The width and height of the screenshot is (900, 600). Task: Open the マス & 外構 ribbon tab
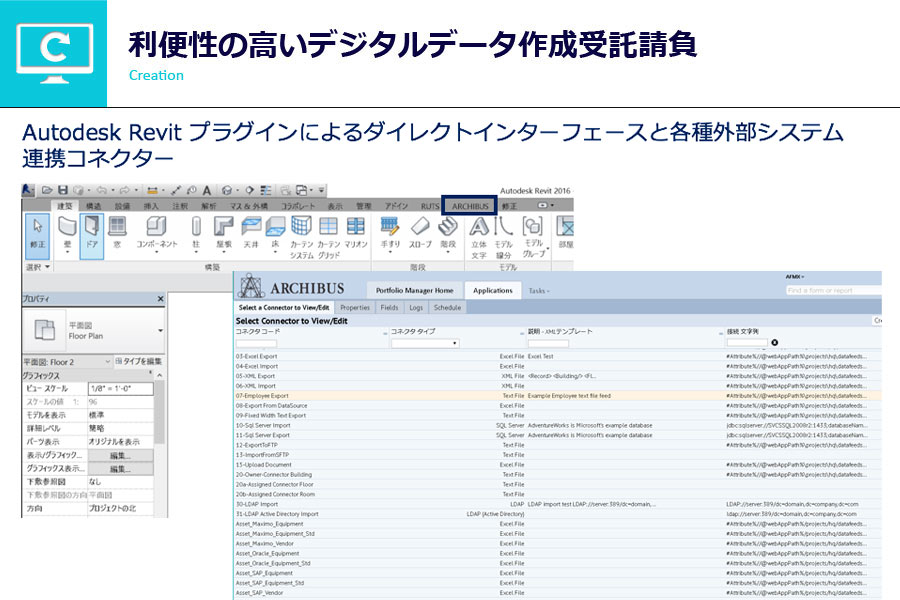(249, 206)
